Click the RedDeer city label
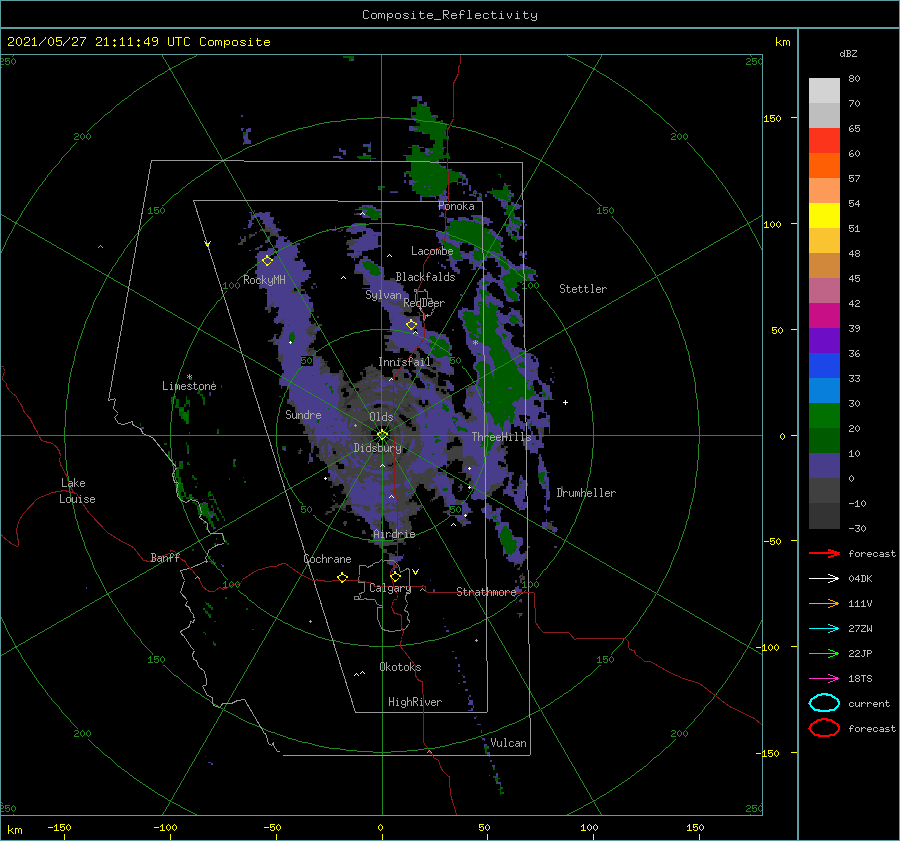The image size is (900, 841). tap(424, 303)
